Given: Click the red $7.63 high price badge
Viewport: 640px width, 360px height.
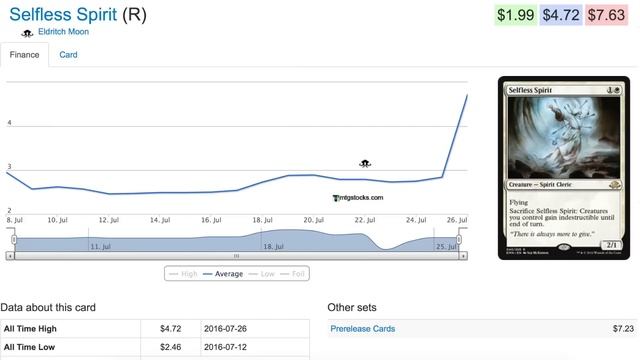Looking at the screenshot, I should [x=606, y=15].
